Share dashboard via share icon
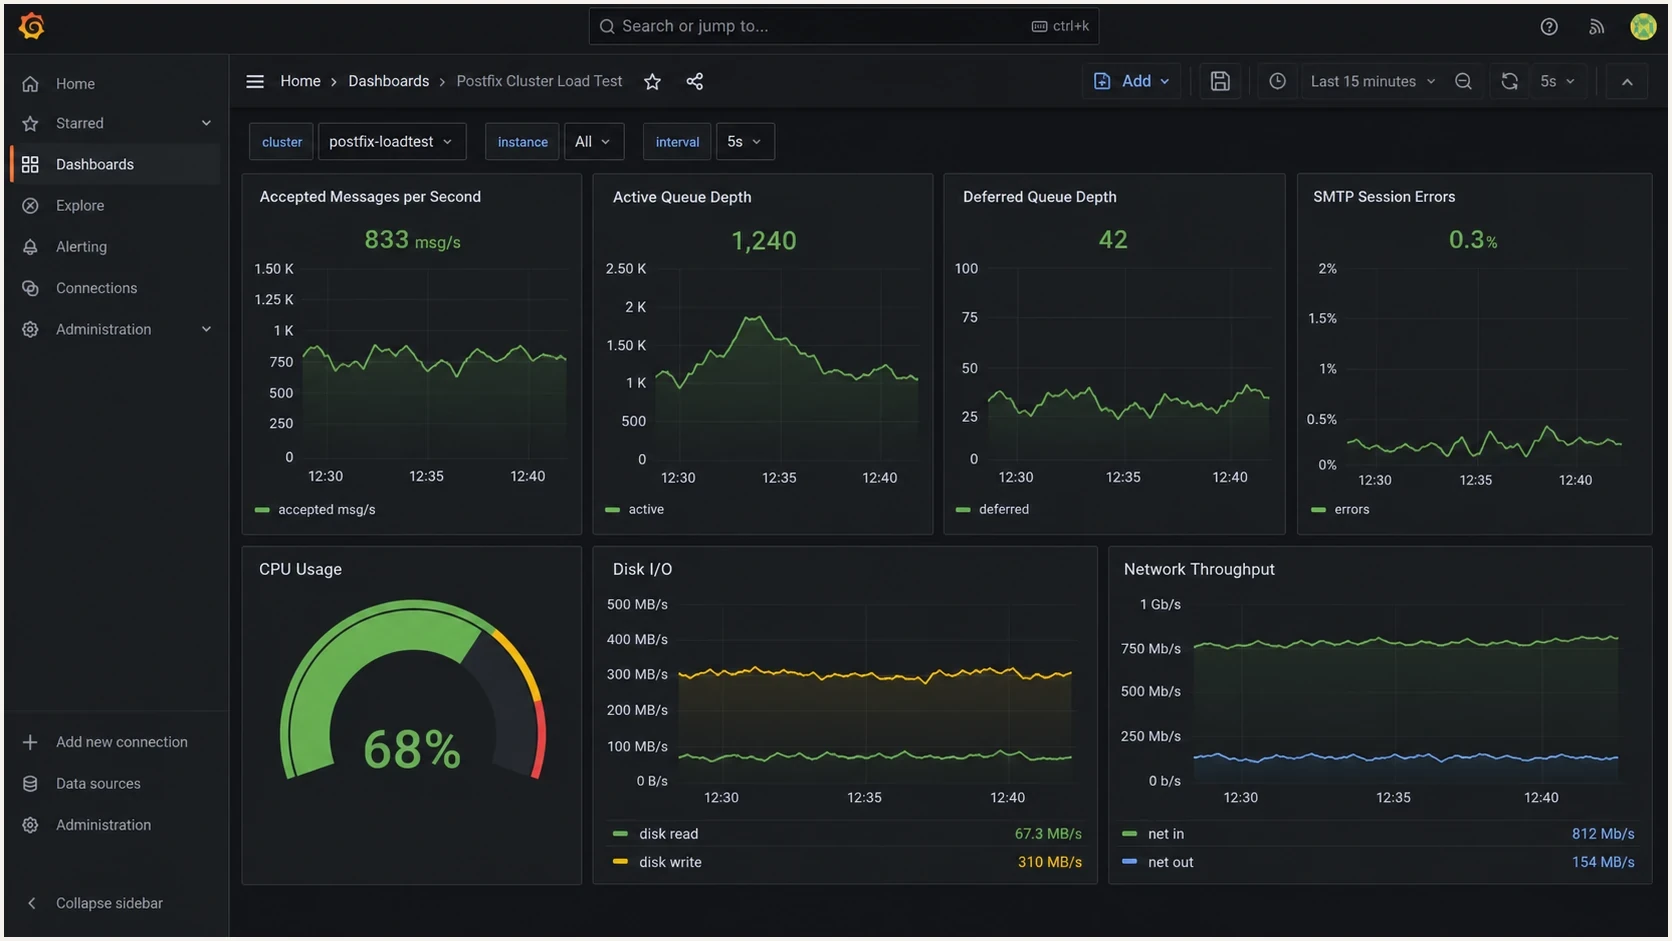This screenshot has width=1672, height=941. tap(695, 81)
